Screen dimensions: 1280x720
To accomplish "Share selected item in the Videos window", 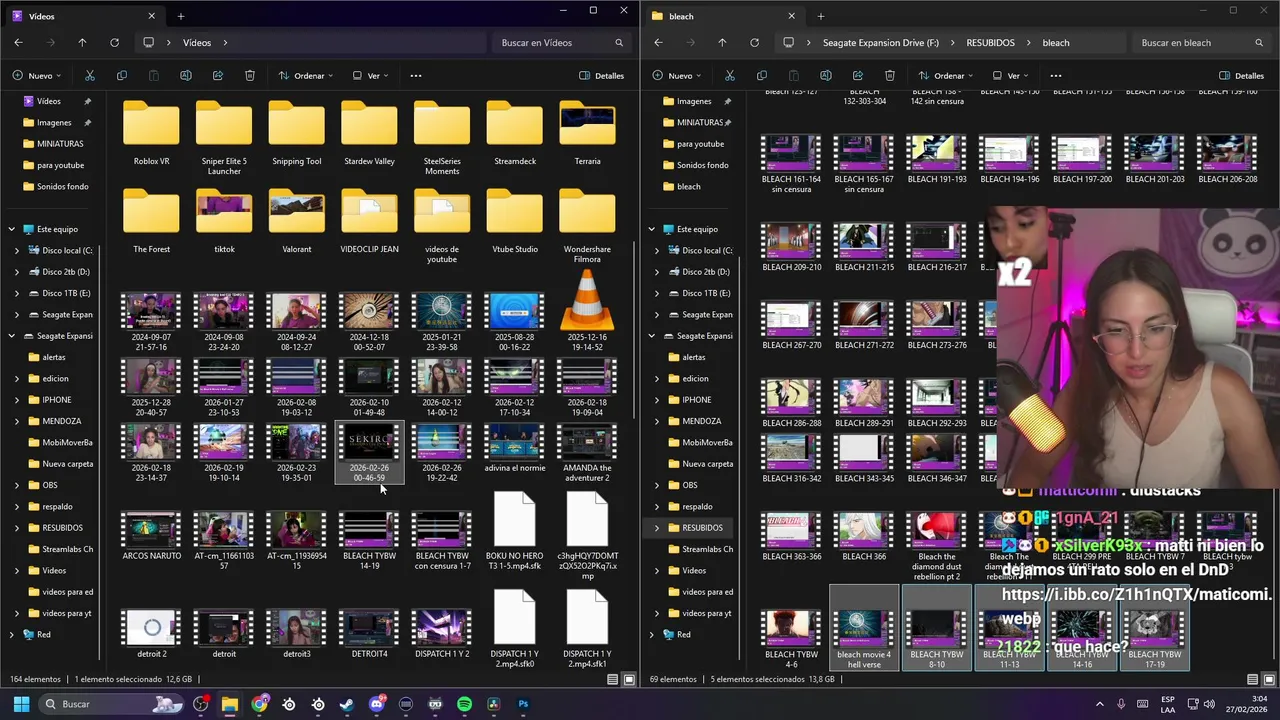I will [x=217, y=75].
